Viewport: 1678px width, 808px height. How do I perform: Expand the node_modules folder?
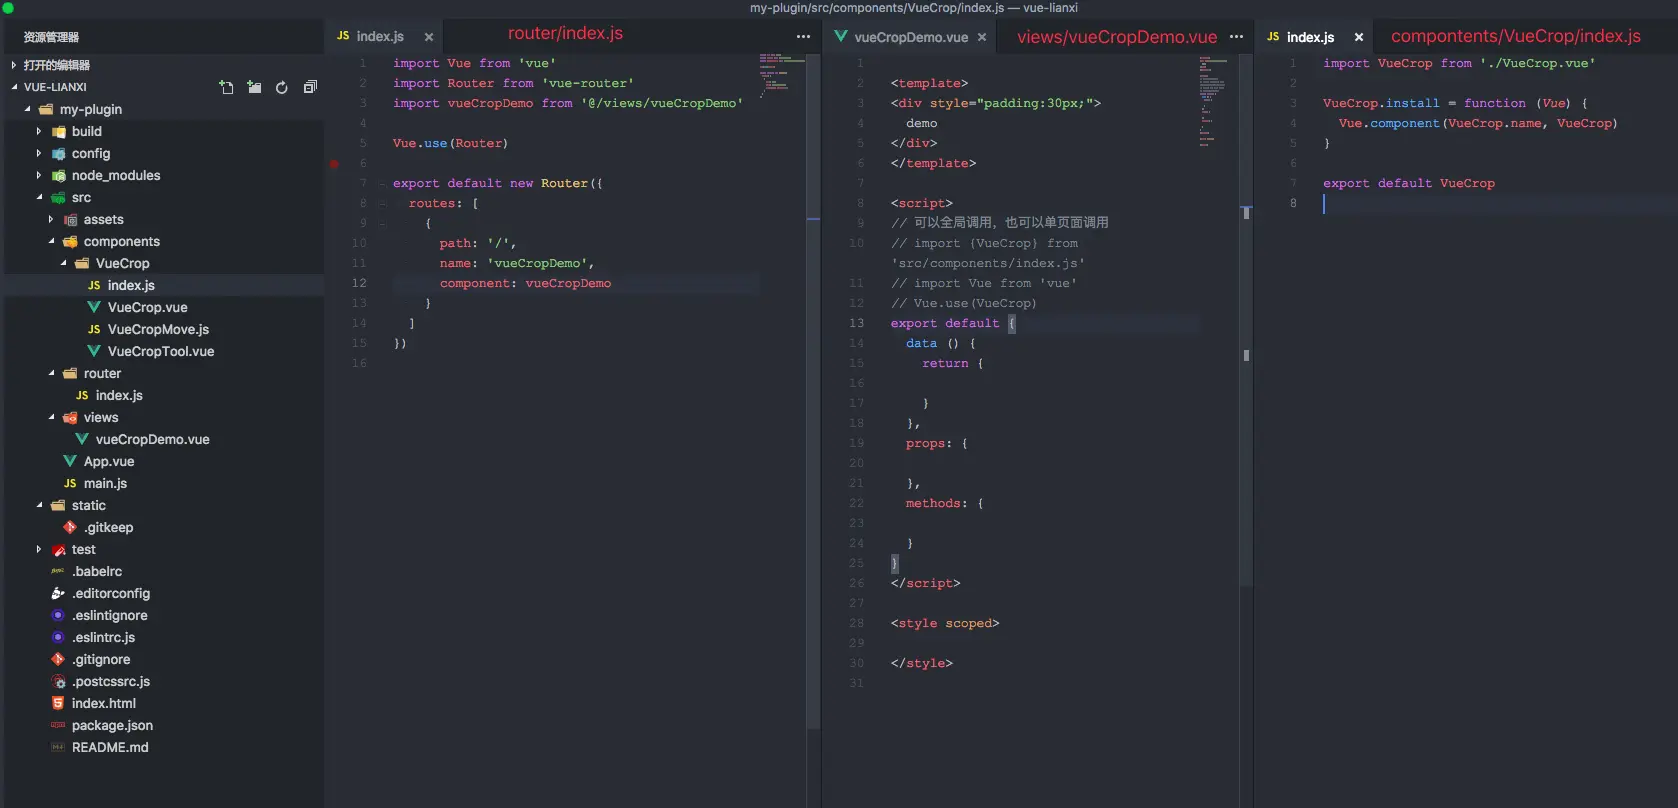(39, 175)
